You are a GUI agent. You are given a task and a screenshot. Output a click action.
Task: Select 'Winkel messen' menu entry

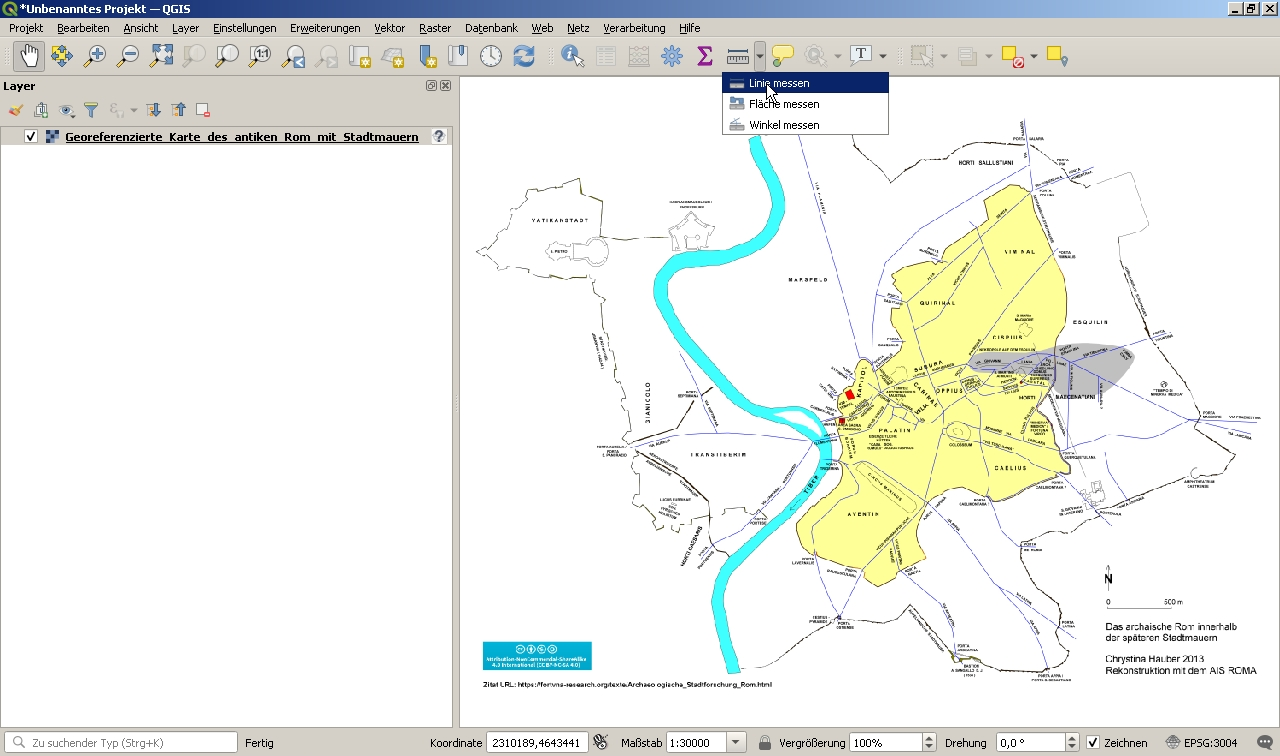click(805, 125)
